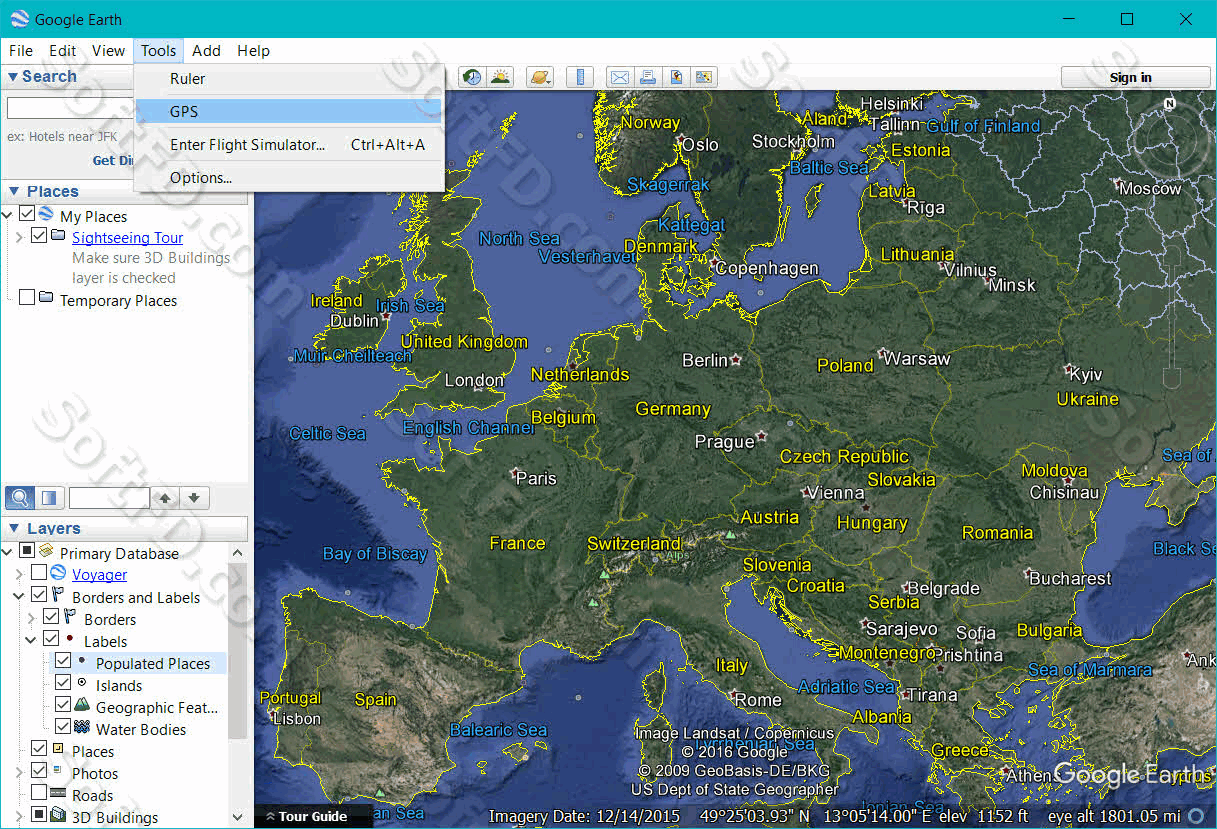1217x829 pixels.
Task: Click the Borders and Labels flag icon
Action: (x=58, y=595)
